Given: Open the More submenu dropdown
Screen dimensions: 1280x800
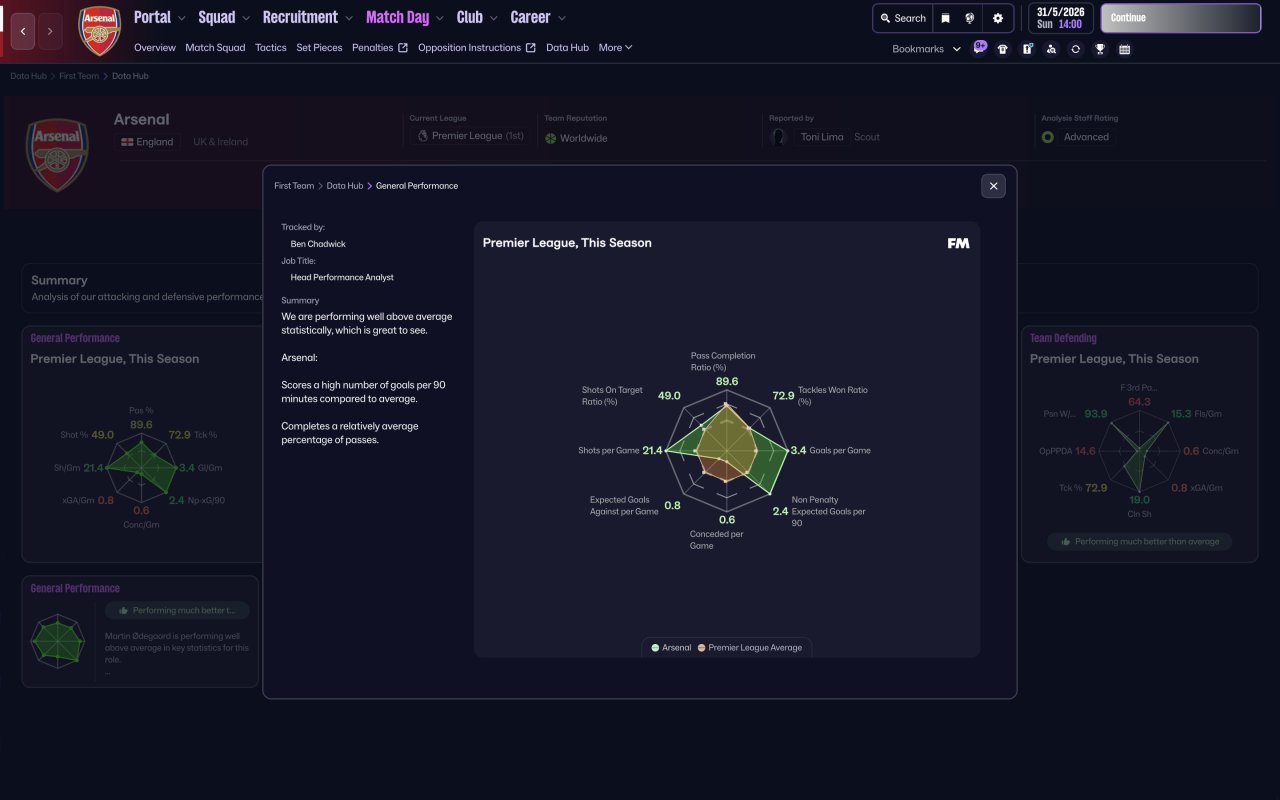Looking at the screenshot, I should point(616,48).
